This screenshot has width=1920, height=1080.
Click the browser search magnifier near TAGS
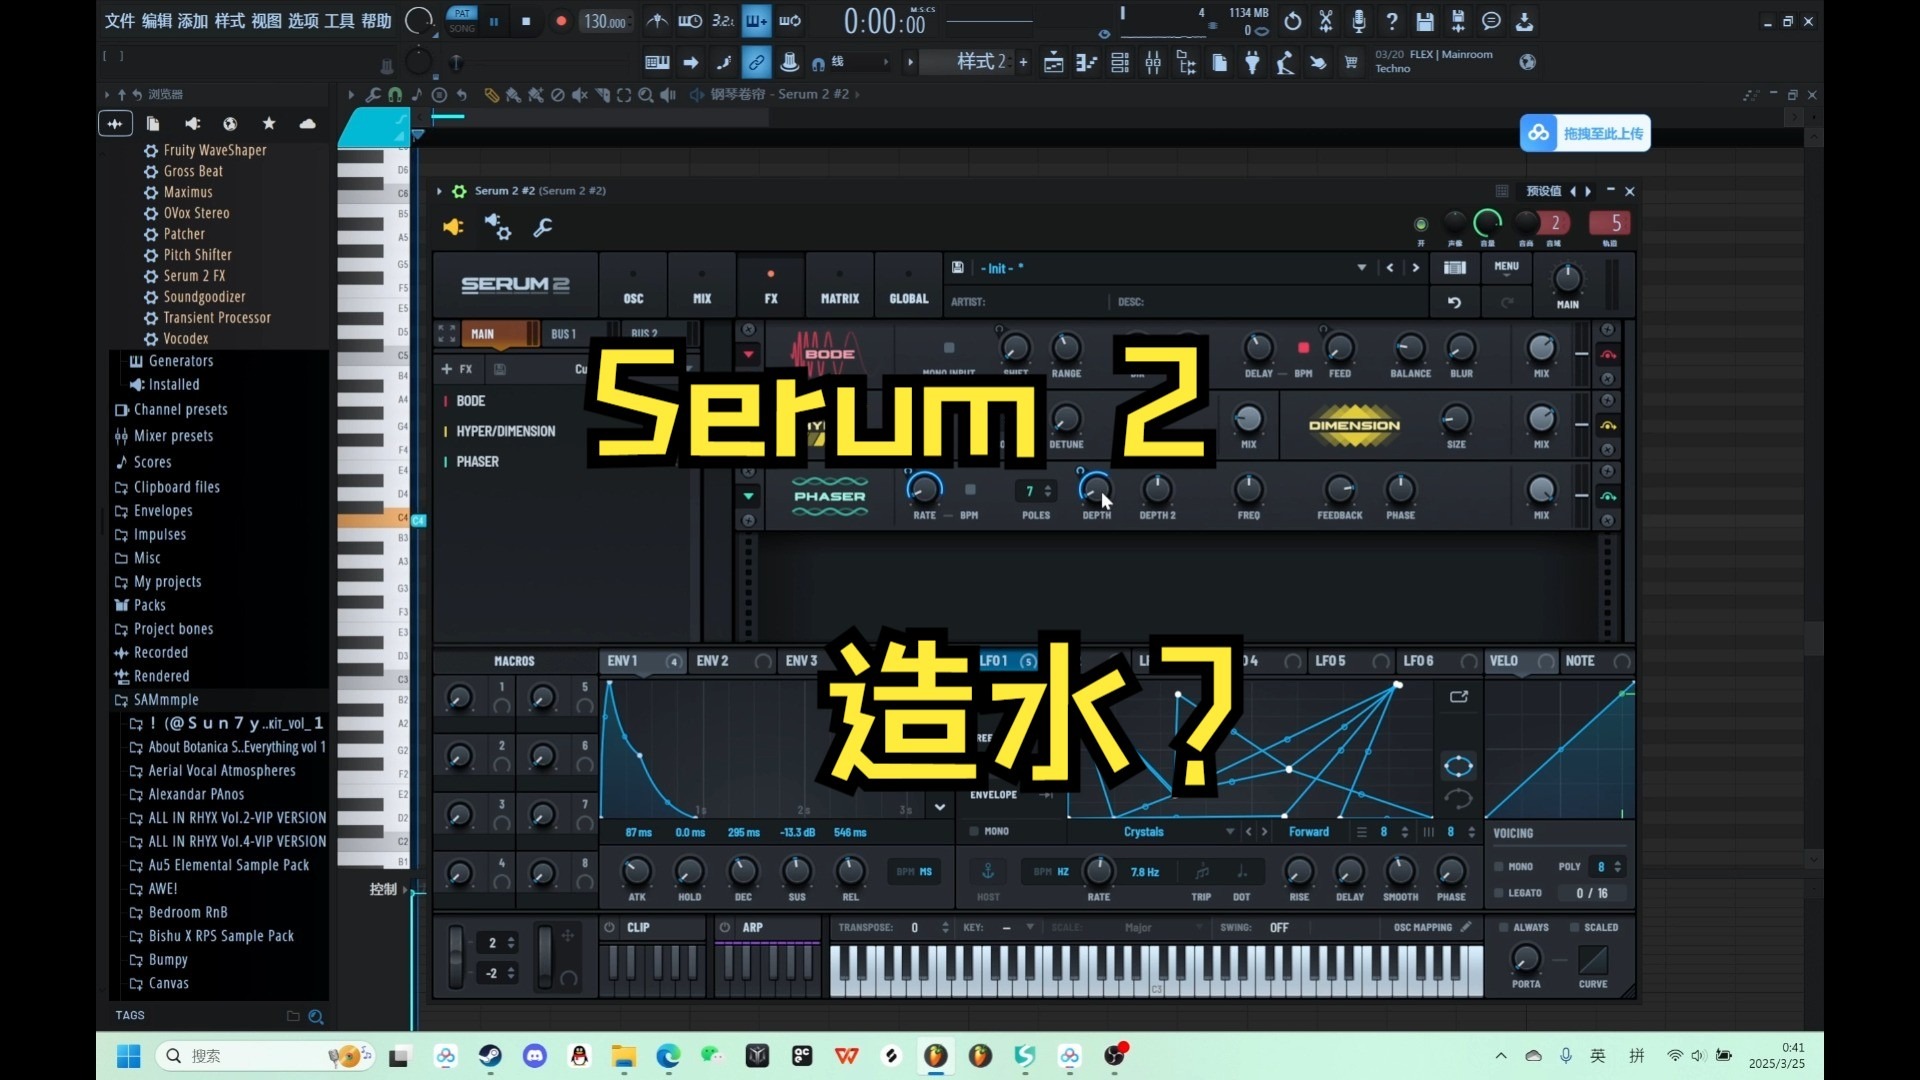pos(315,1017)
